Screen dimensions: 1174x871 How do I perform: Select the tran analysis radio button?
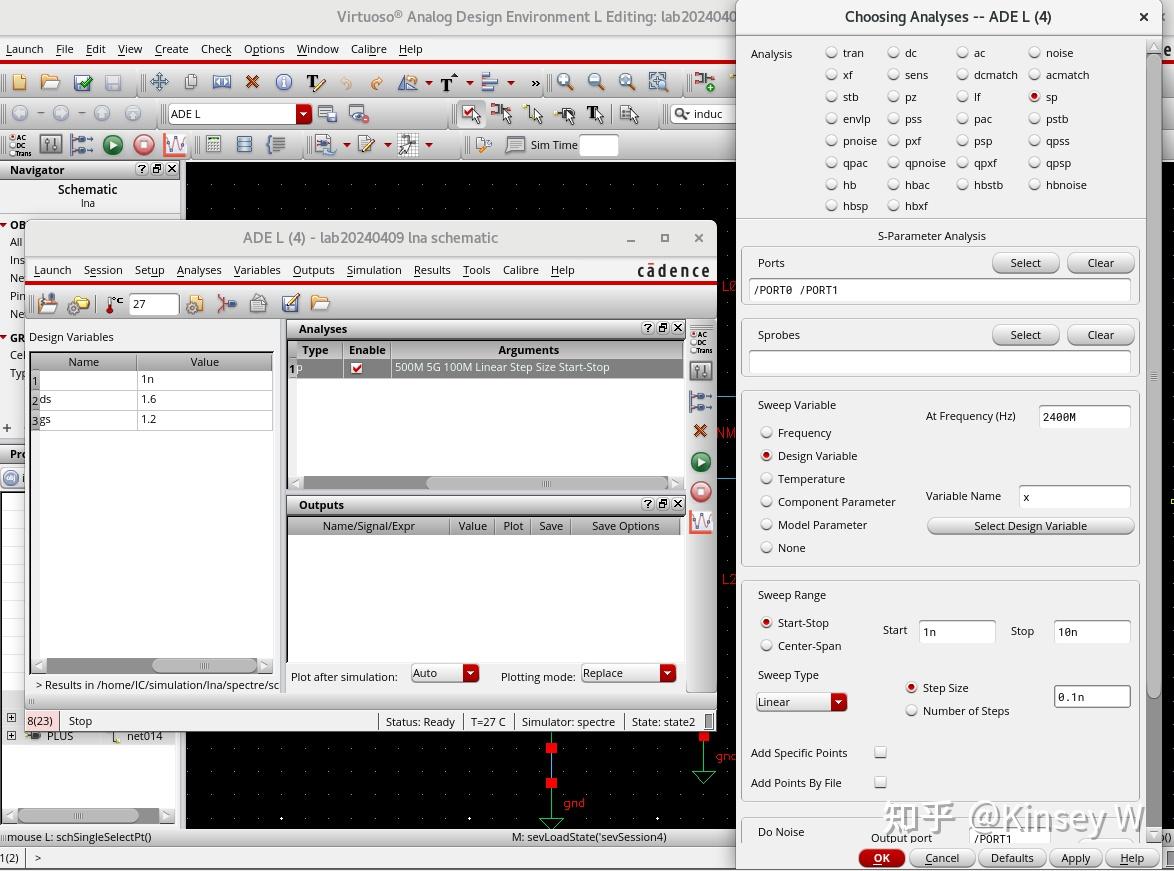coord(832,53)
